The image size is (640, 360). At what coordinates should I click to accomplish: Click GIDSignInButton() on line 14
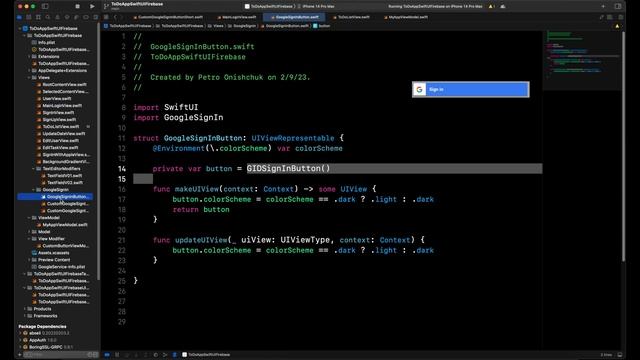click(288, 169)
